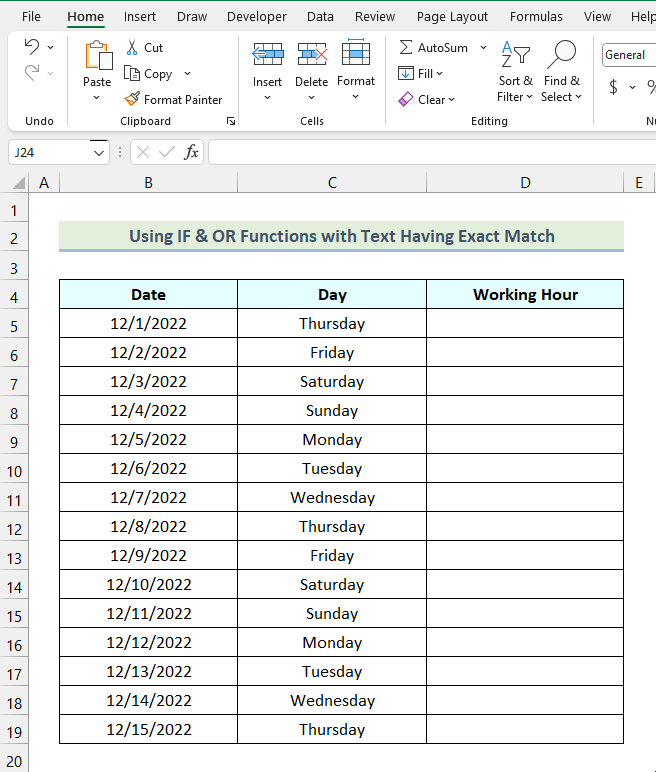Expand the accounting format dropdown arrow
The width and height of the screenshot is (656, 772).
[x=632, y=88]
